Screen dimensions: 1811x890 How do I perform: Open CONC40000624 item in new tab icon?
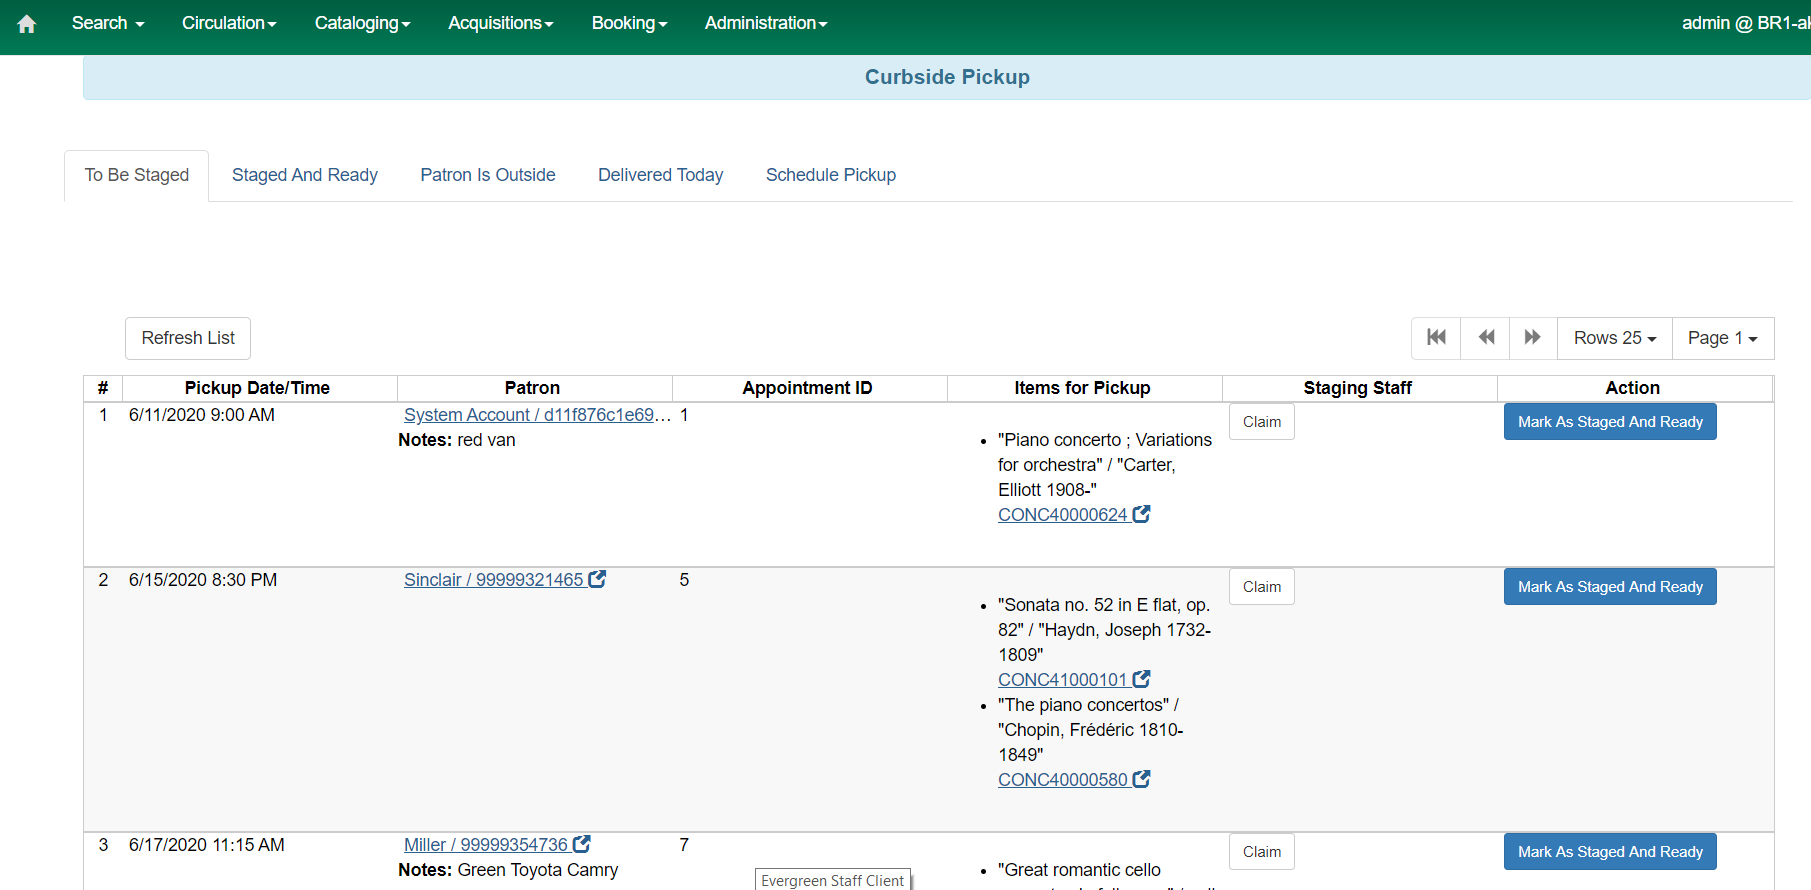[x=1141, y=514]
